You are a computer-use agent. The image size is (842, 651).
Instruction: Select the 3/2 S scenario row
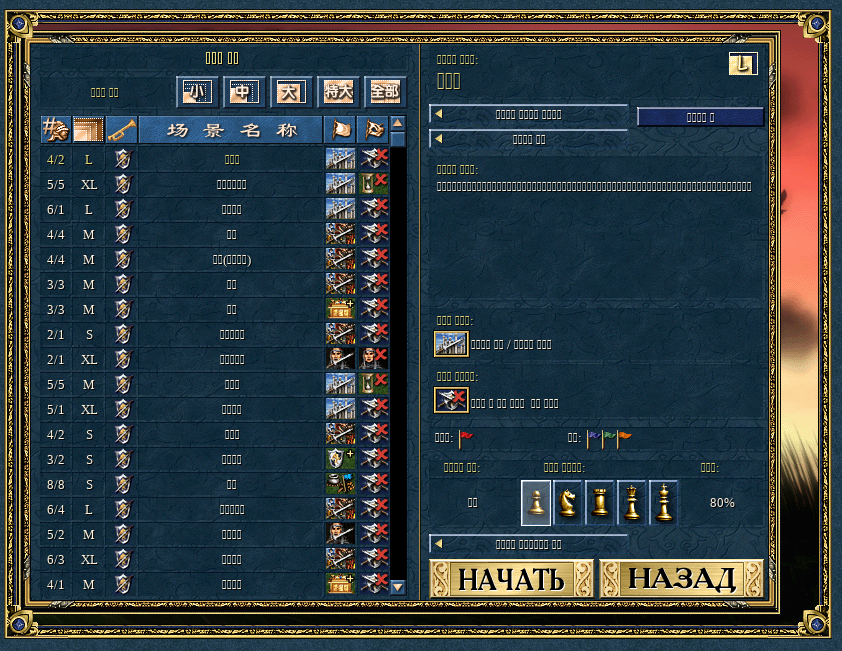(215, 459)
